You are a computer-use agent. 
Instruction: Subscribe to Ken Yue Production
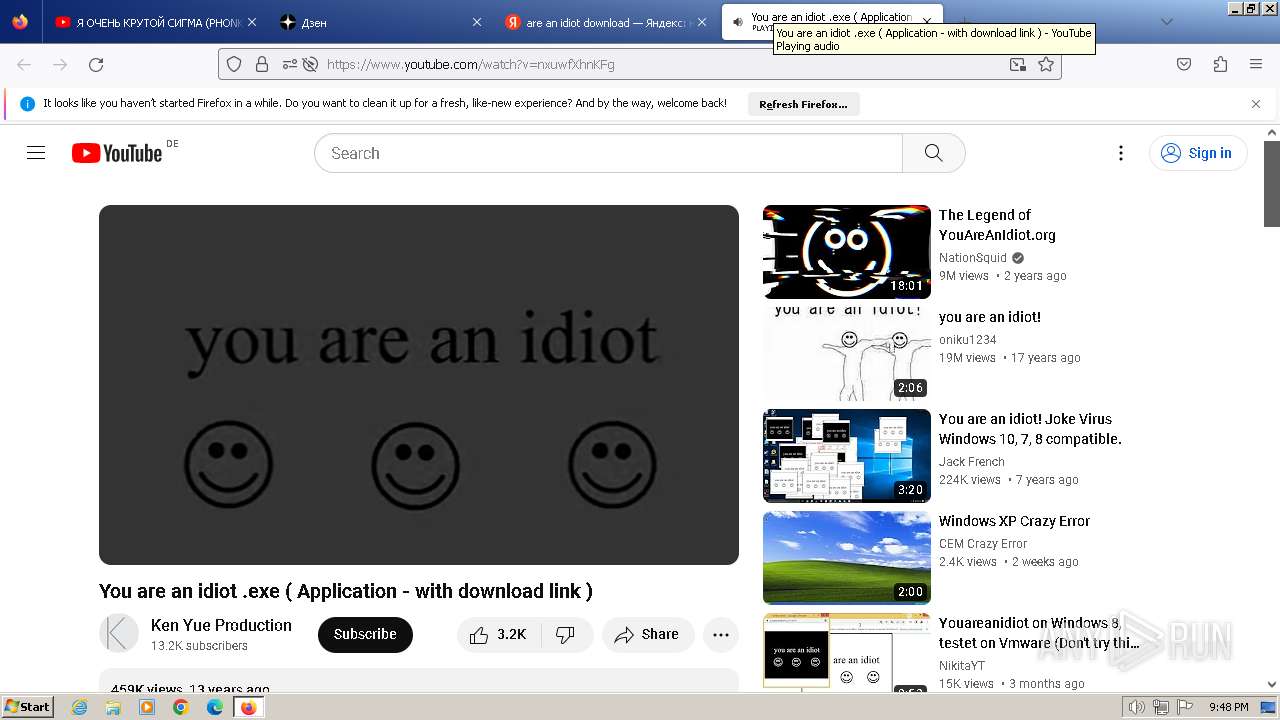click(x=365, y=635)
